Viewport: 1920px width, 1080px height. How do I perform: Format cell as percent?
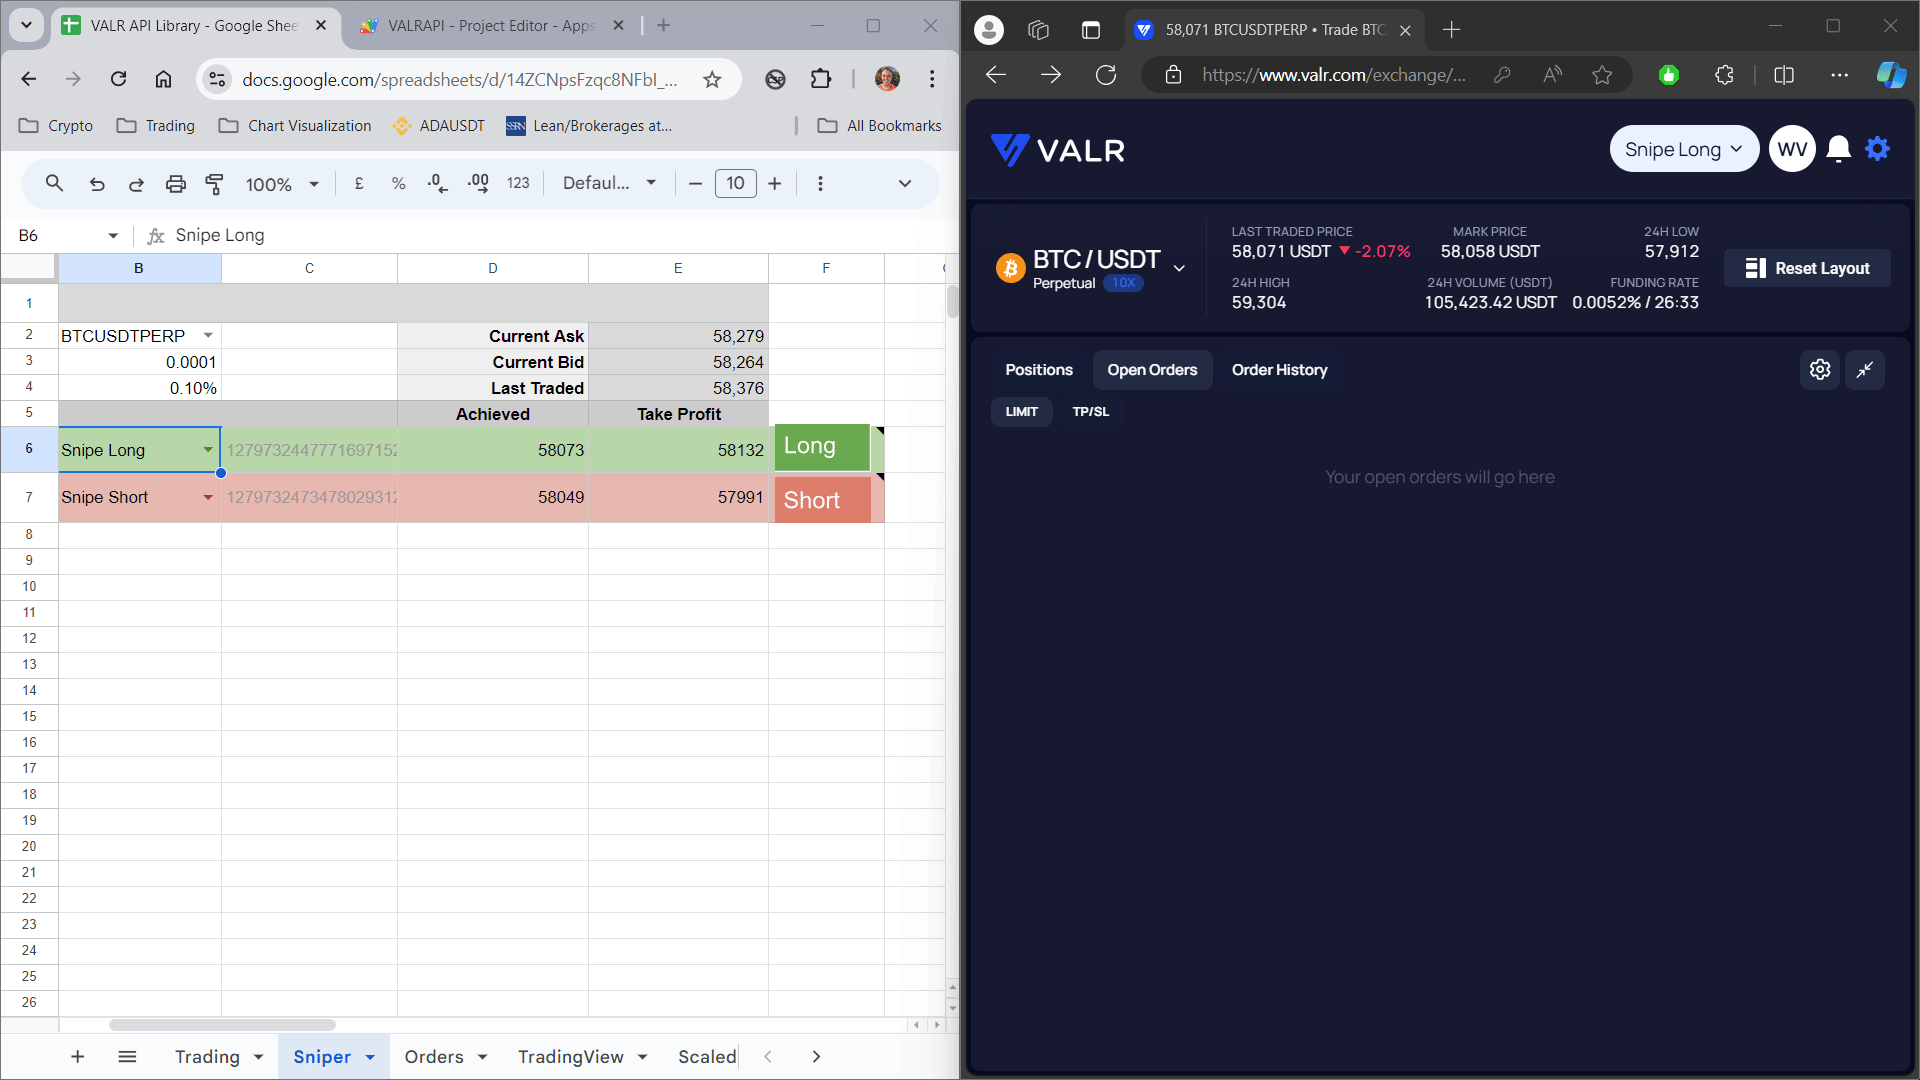pyautogui.click(x=398, y=184)
